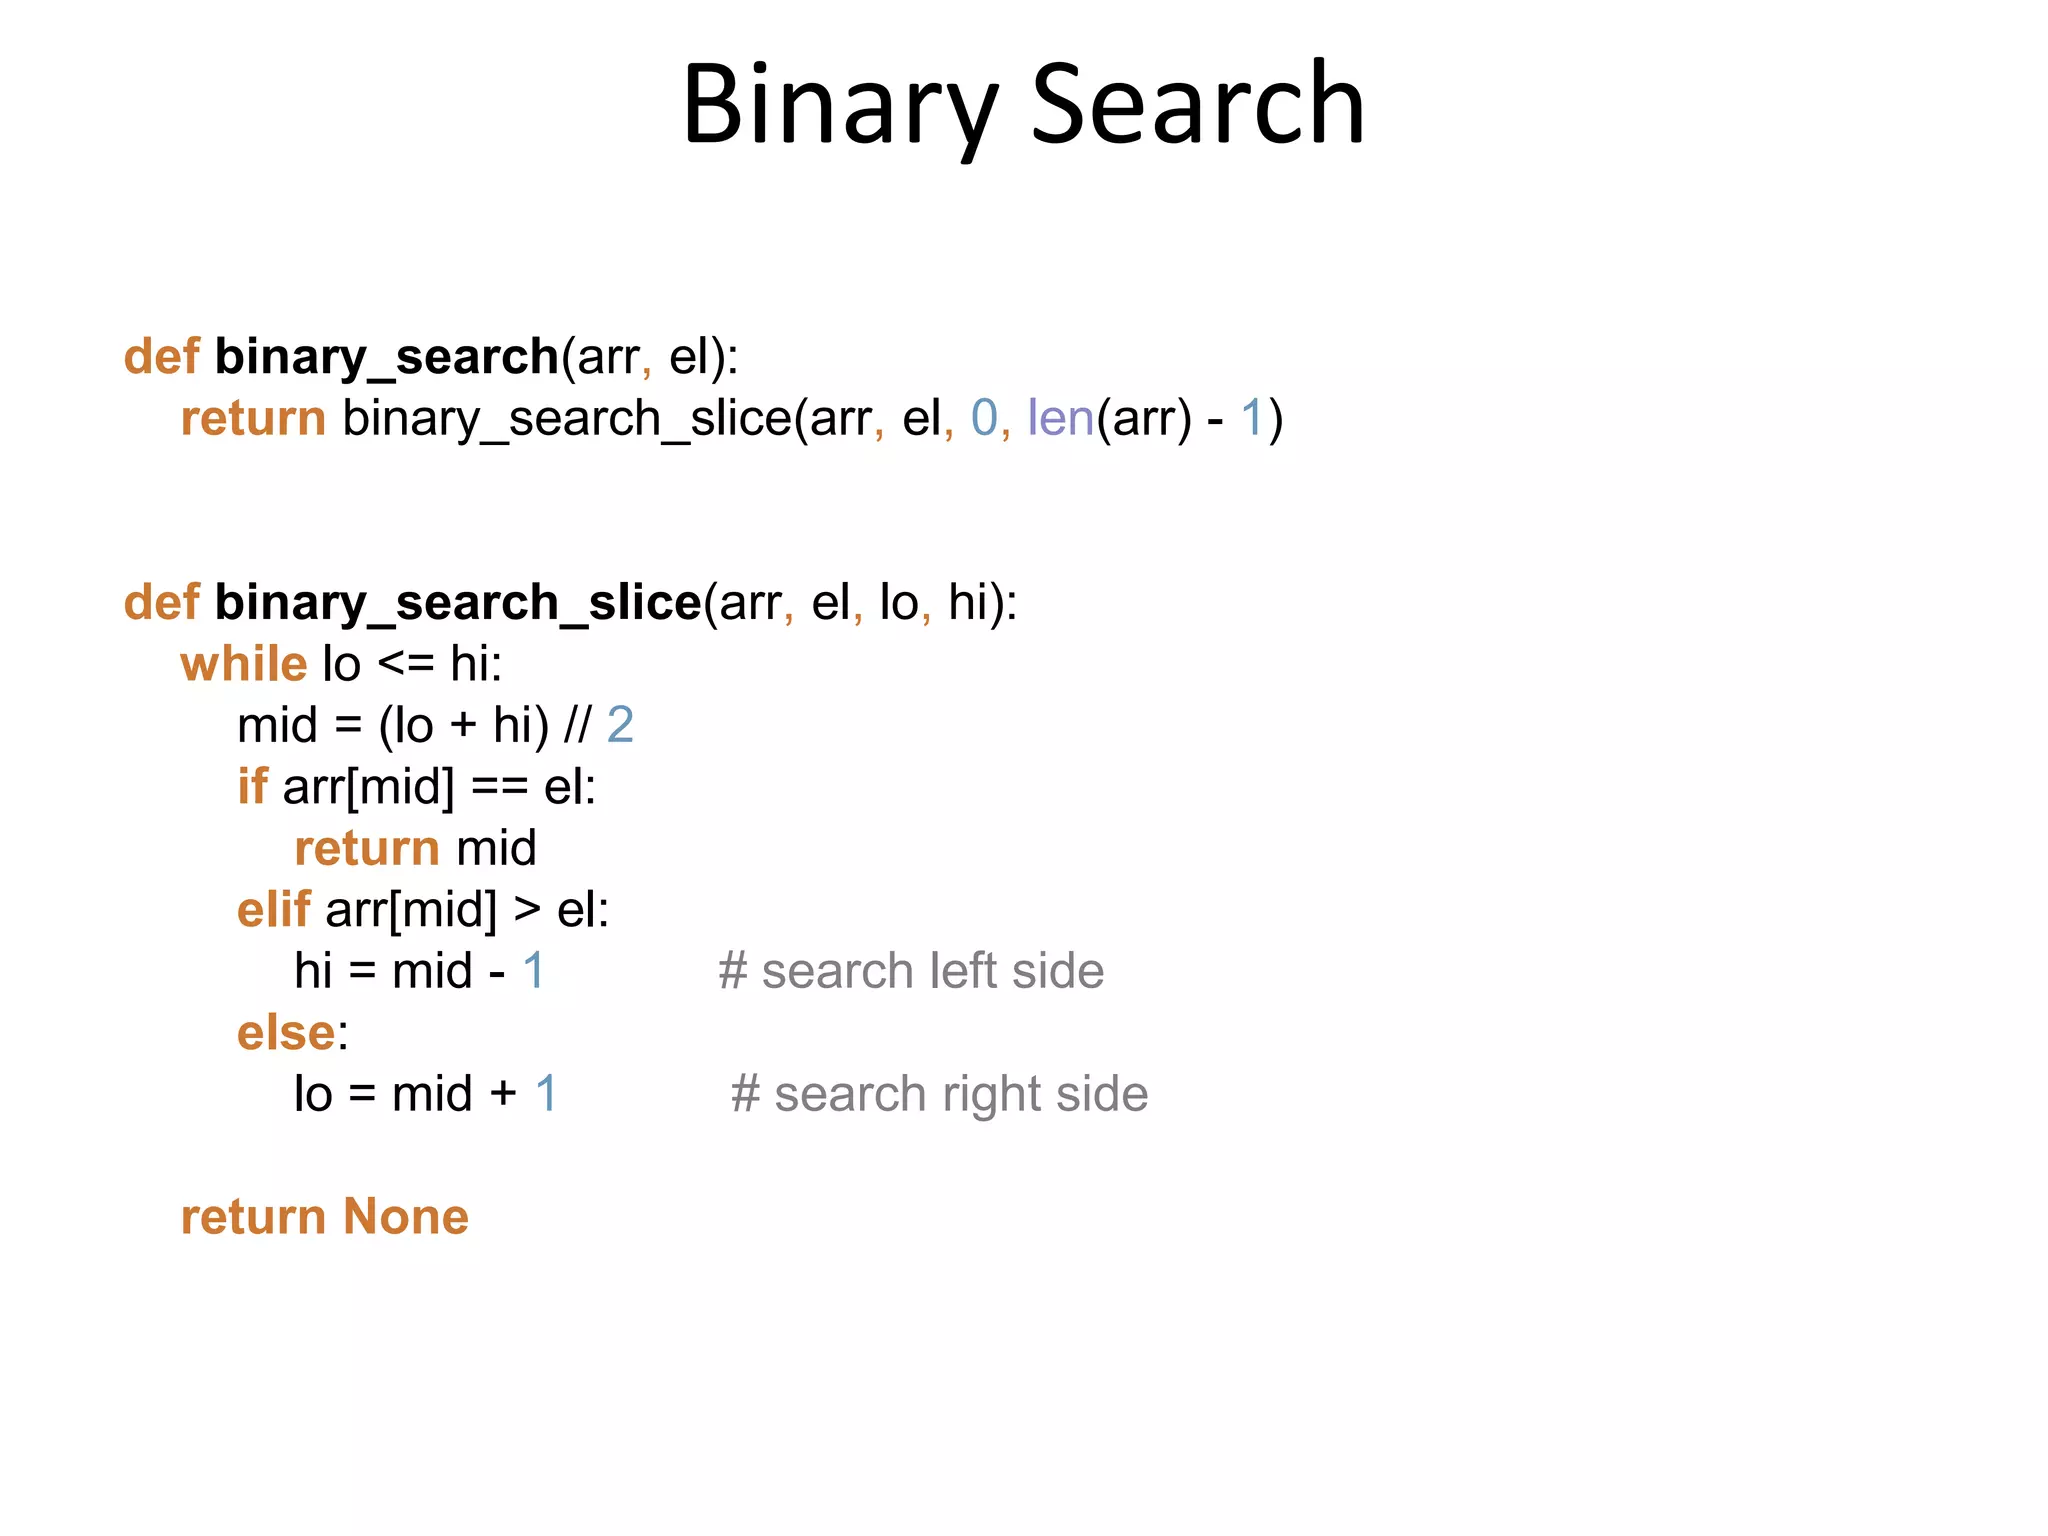Click the while keyword
This screenshot has height=1536, width=2048.
[x=243, y=664]
